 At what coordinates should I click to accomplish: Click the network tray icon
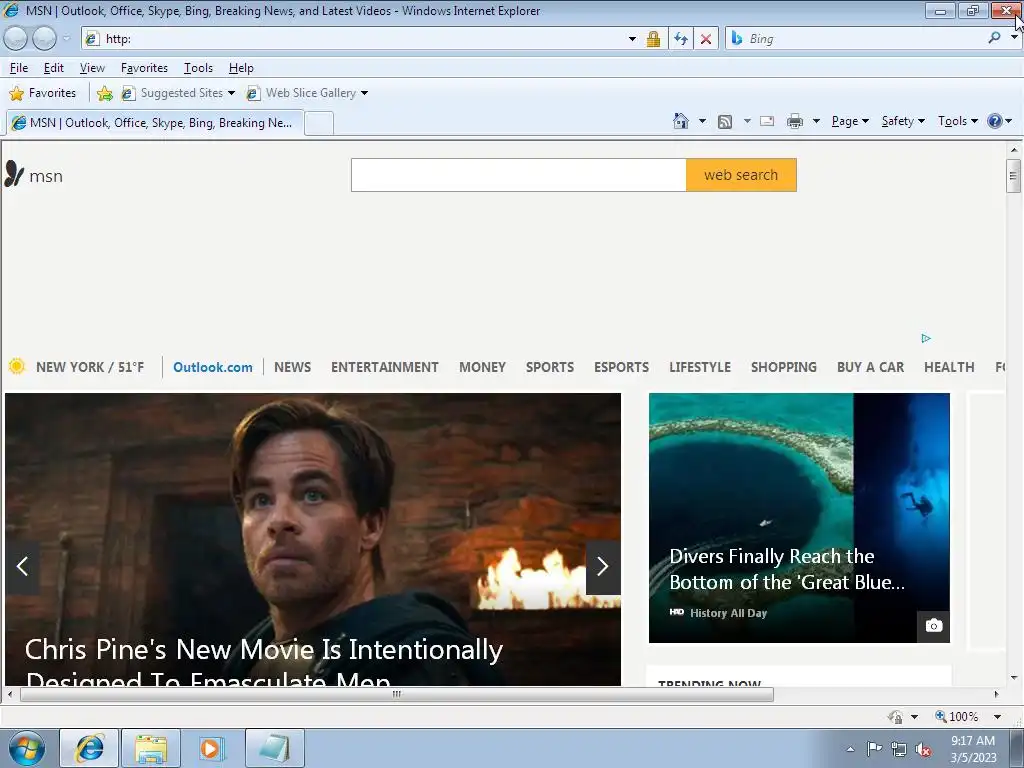pos(899,750)
